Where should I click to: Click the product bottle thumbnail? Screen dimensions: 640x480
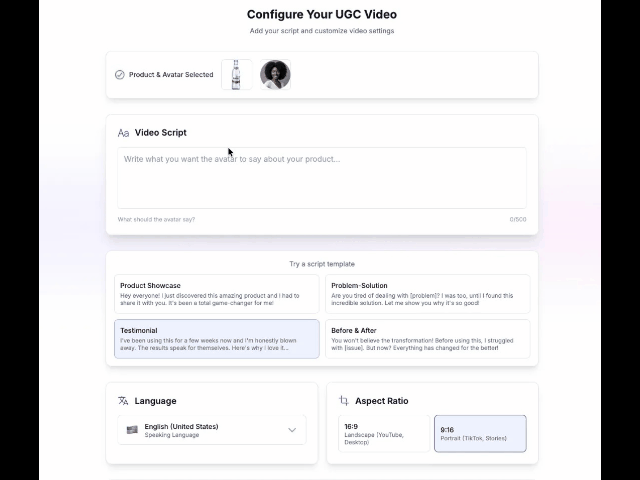[x=236, y=75]
